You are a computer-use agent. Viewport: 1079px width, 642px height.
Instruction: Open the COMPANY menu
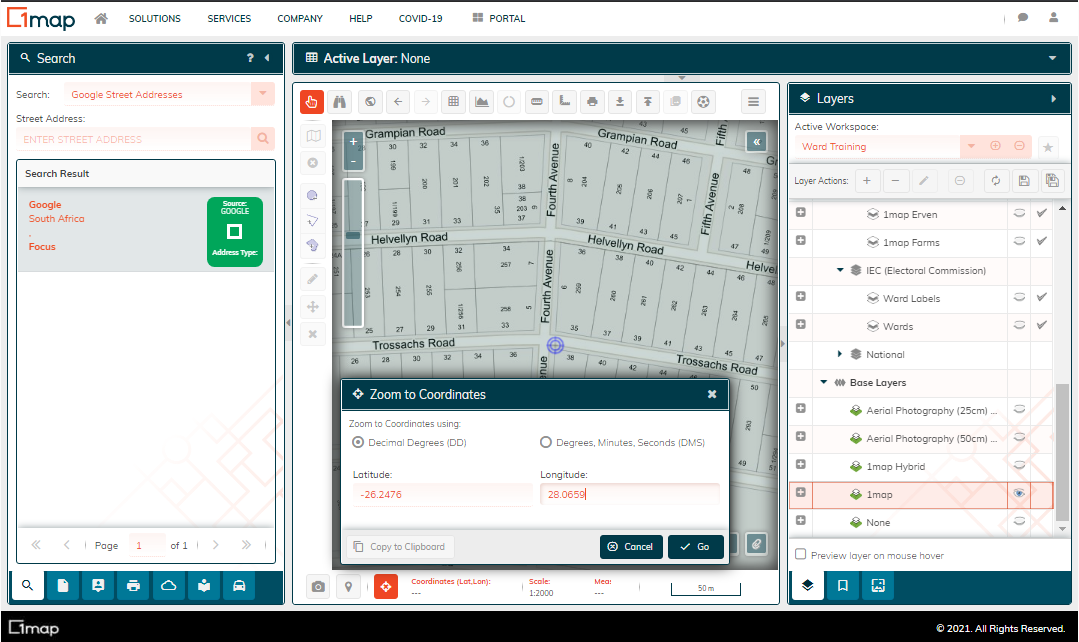click(x=300, y=19)
